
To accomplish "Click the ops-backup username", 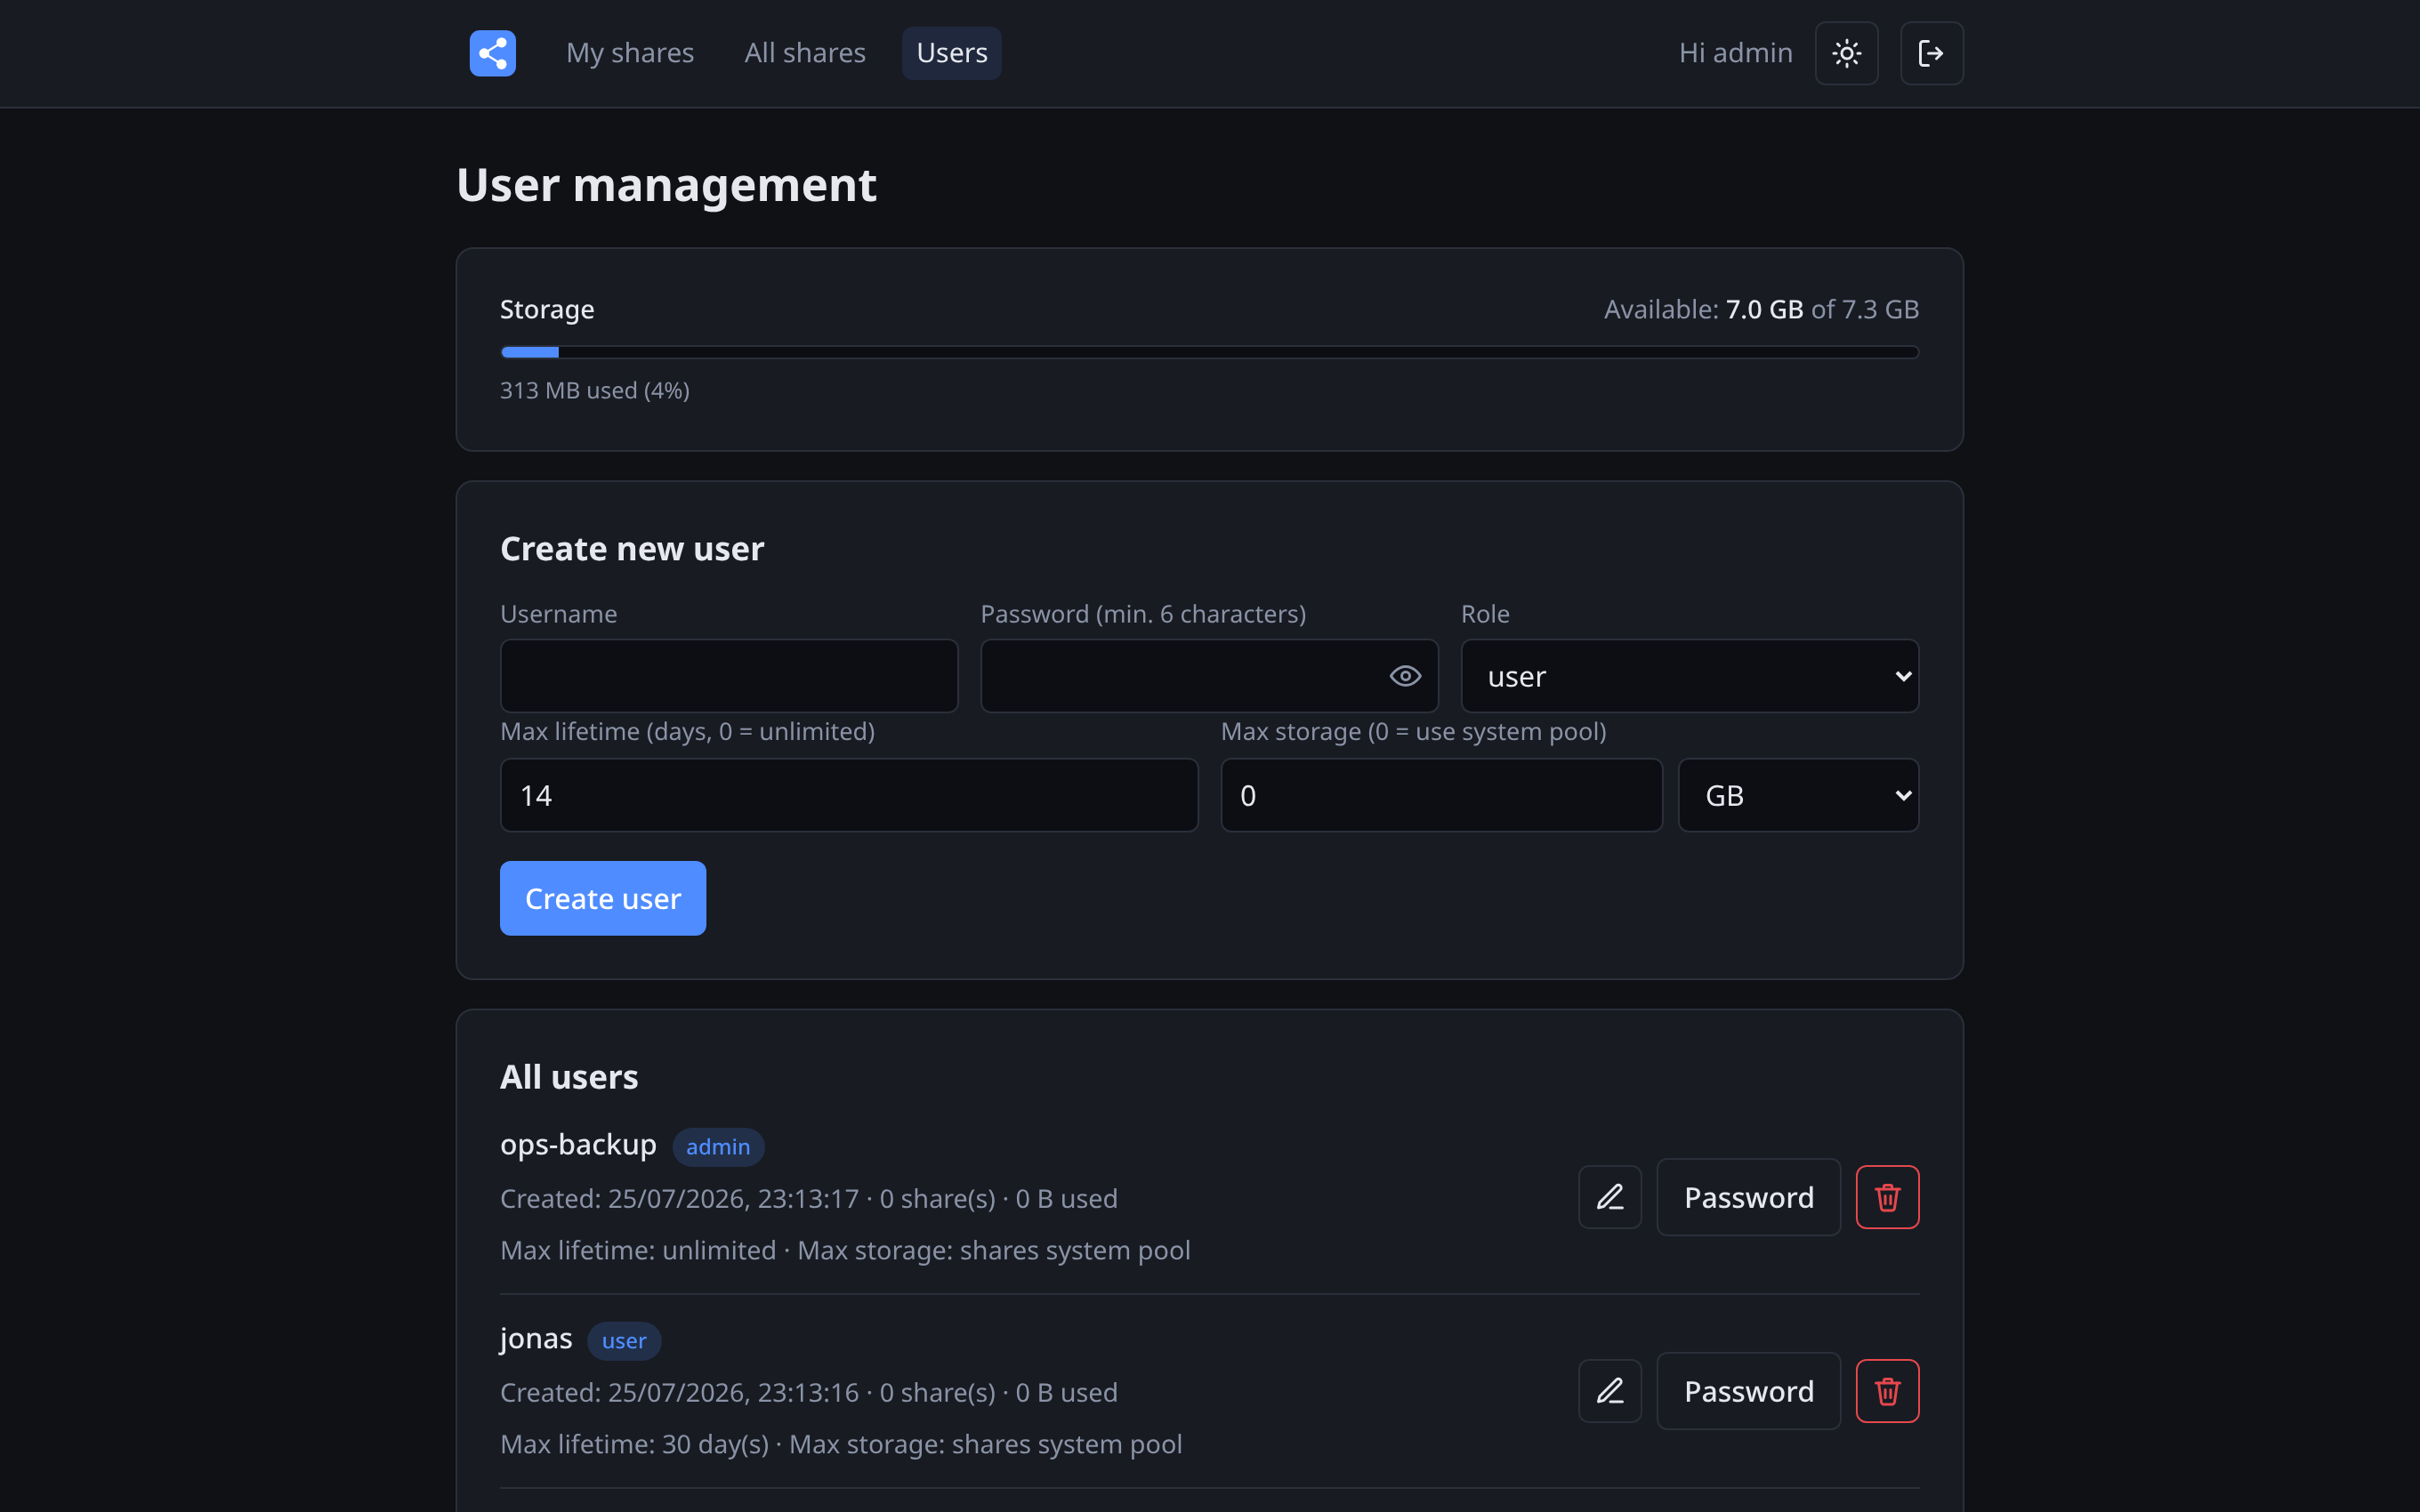I will [578, 1144].
